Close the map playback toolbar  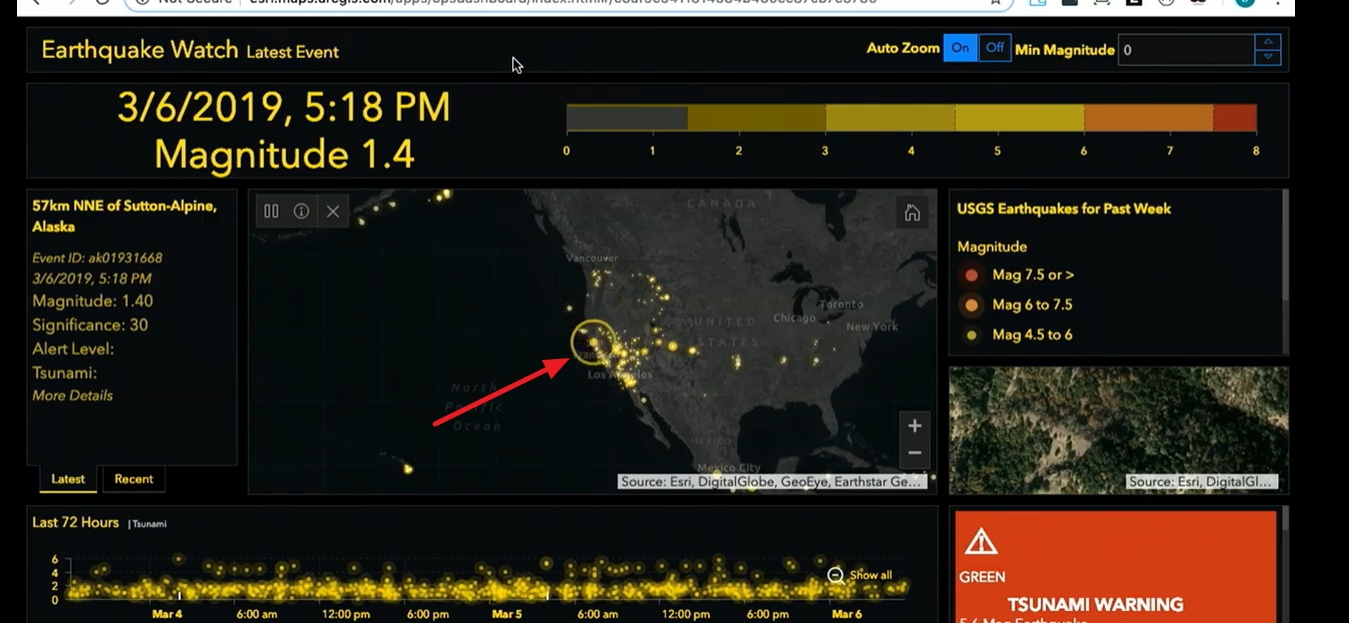[333, 211]
